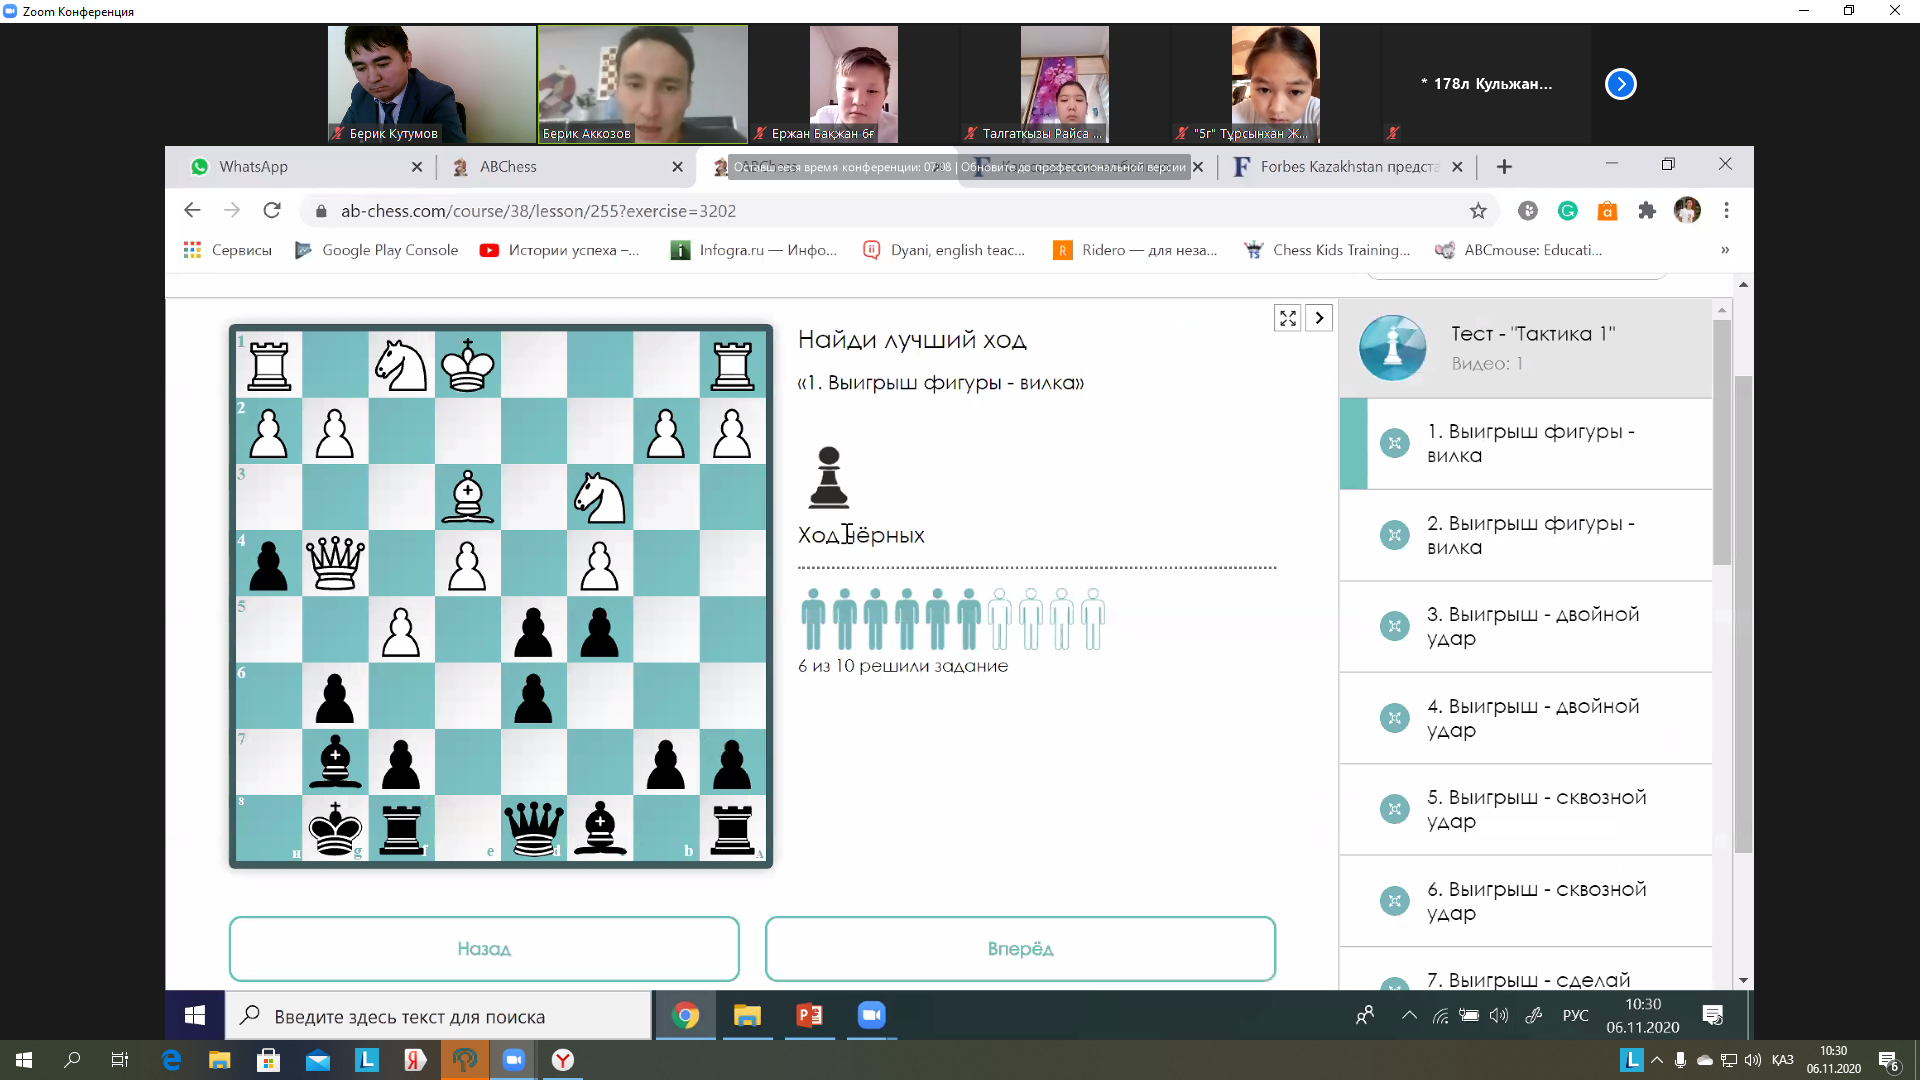Switch to Forbes Kazakhstan tab
Image resolution: width=1920 pixels, height=1080 pixels.
click(1345, 167)
